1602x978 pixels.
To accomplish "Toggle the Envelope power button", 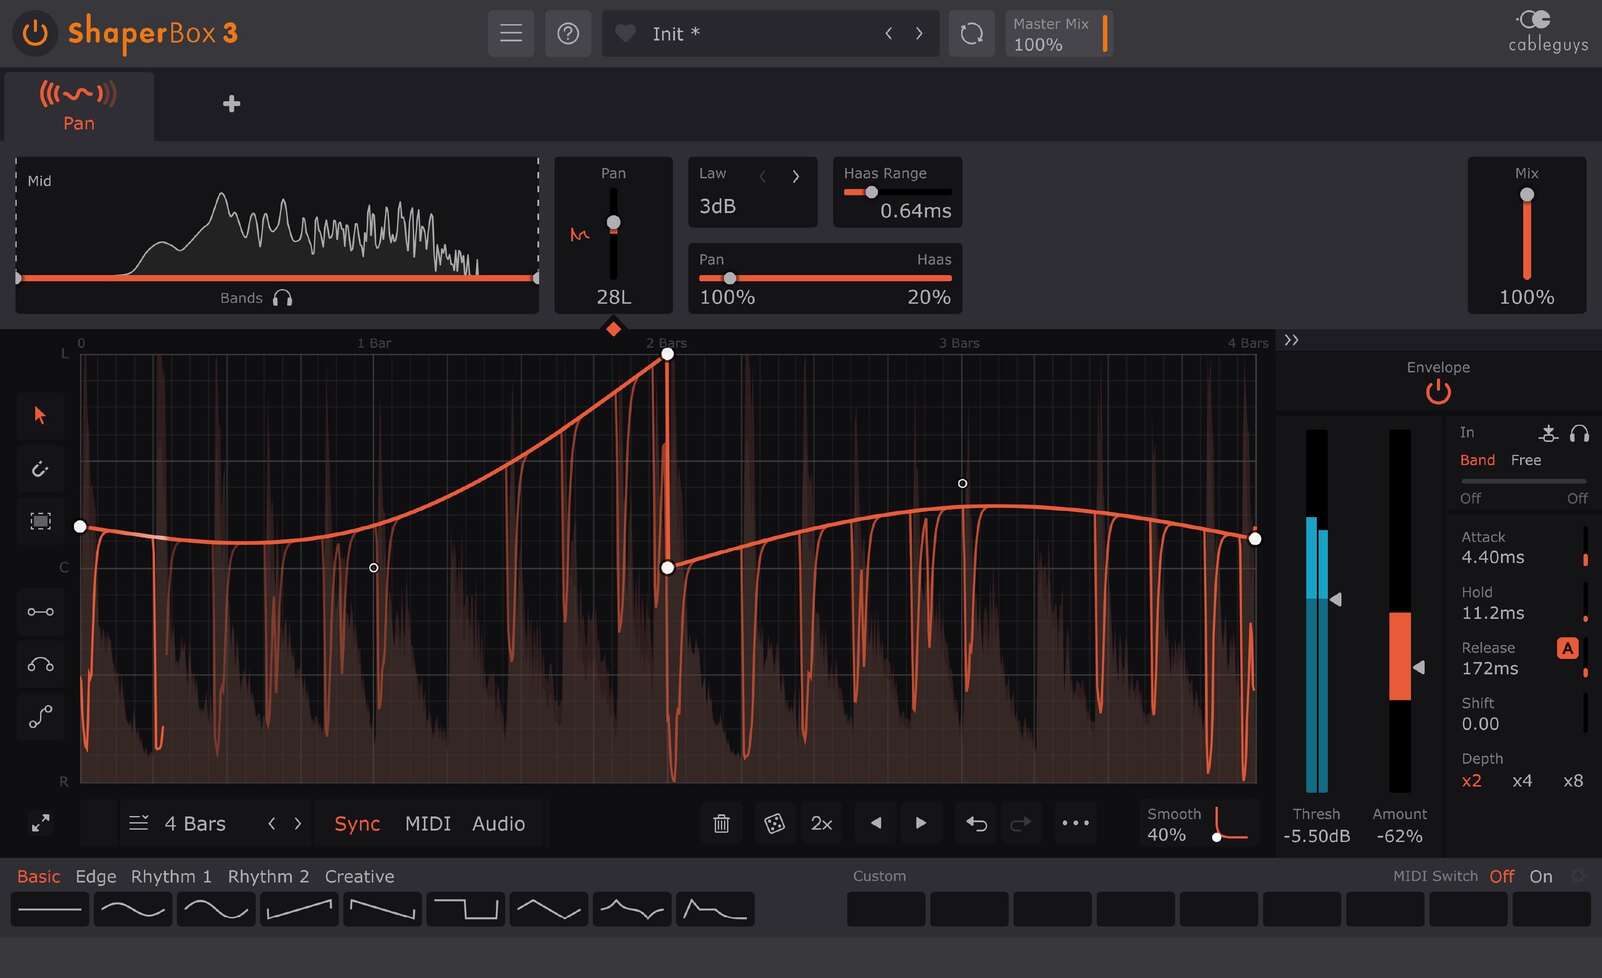I will tap(1438, 392).
